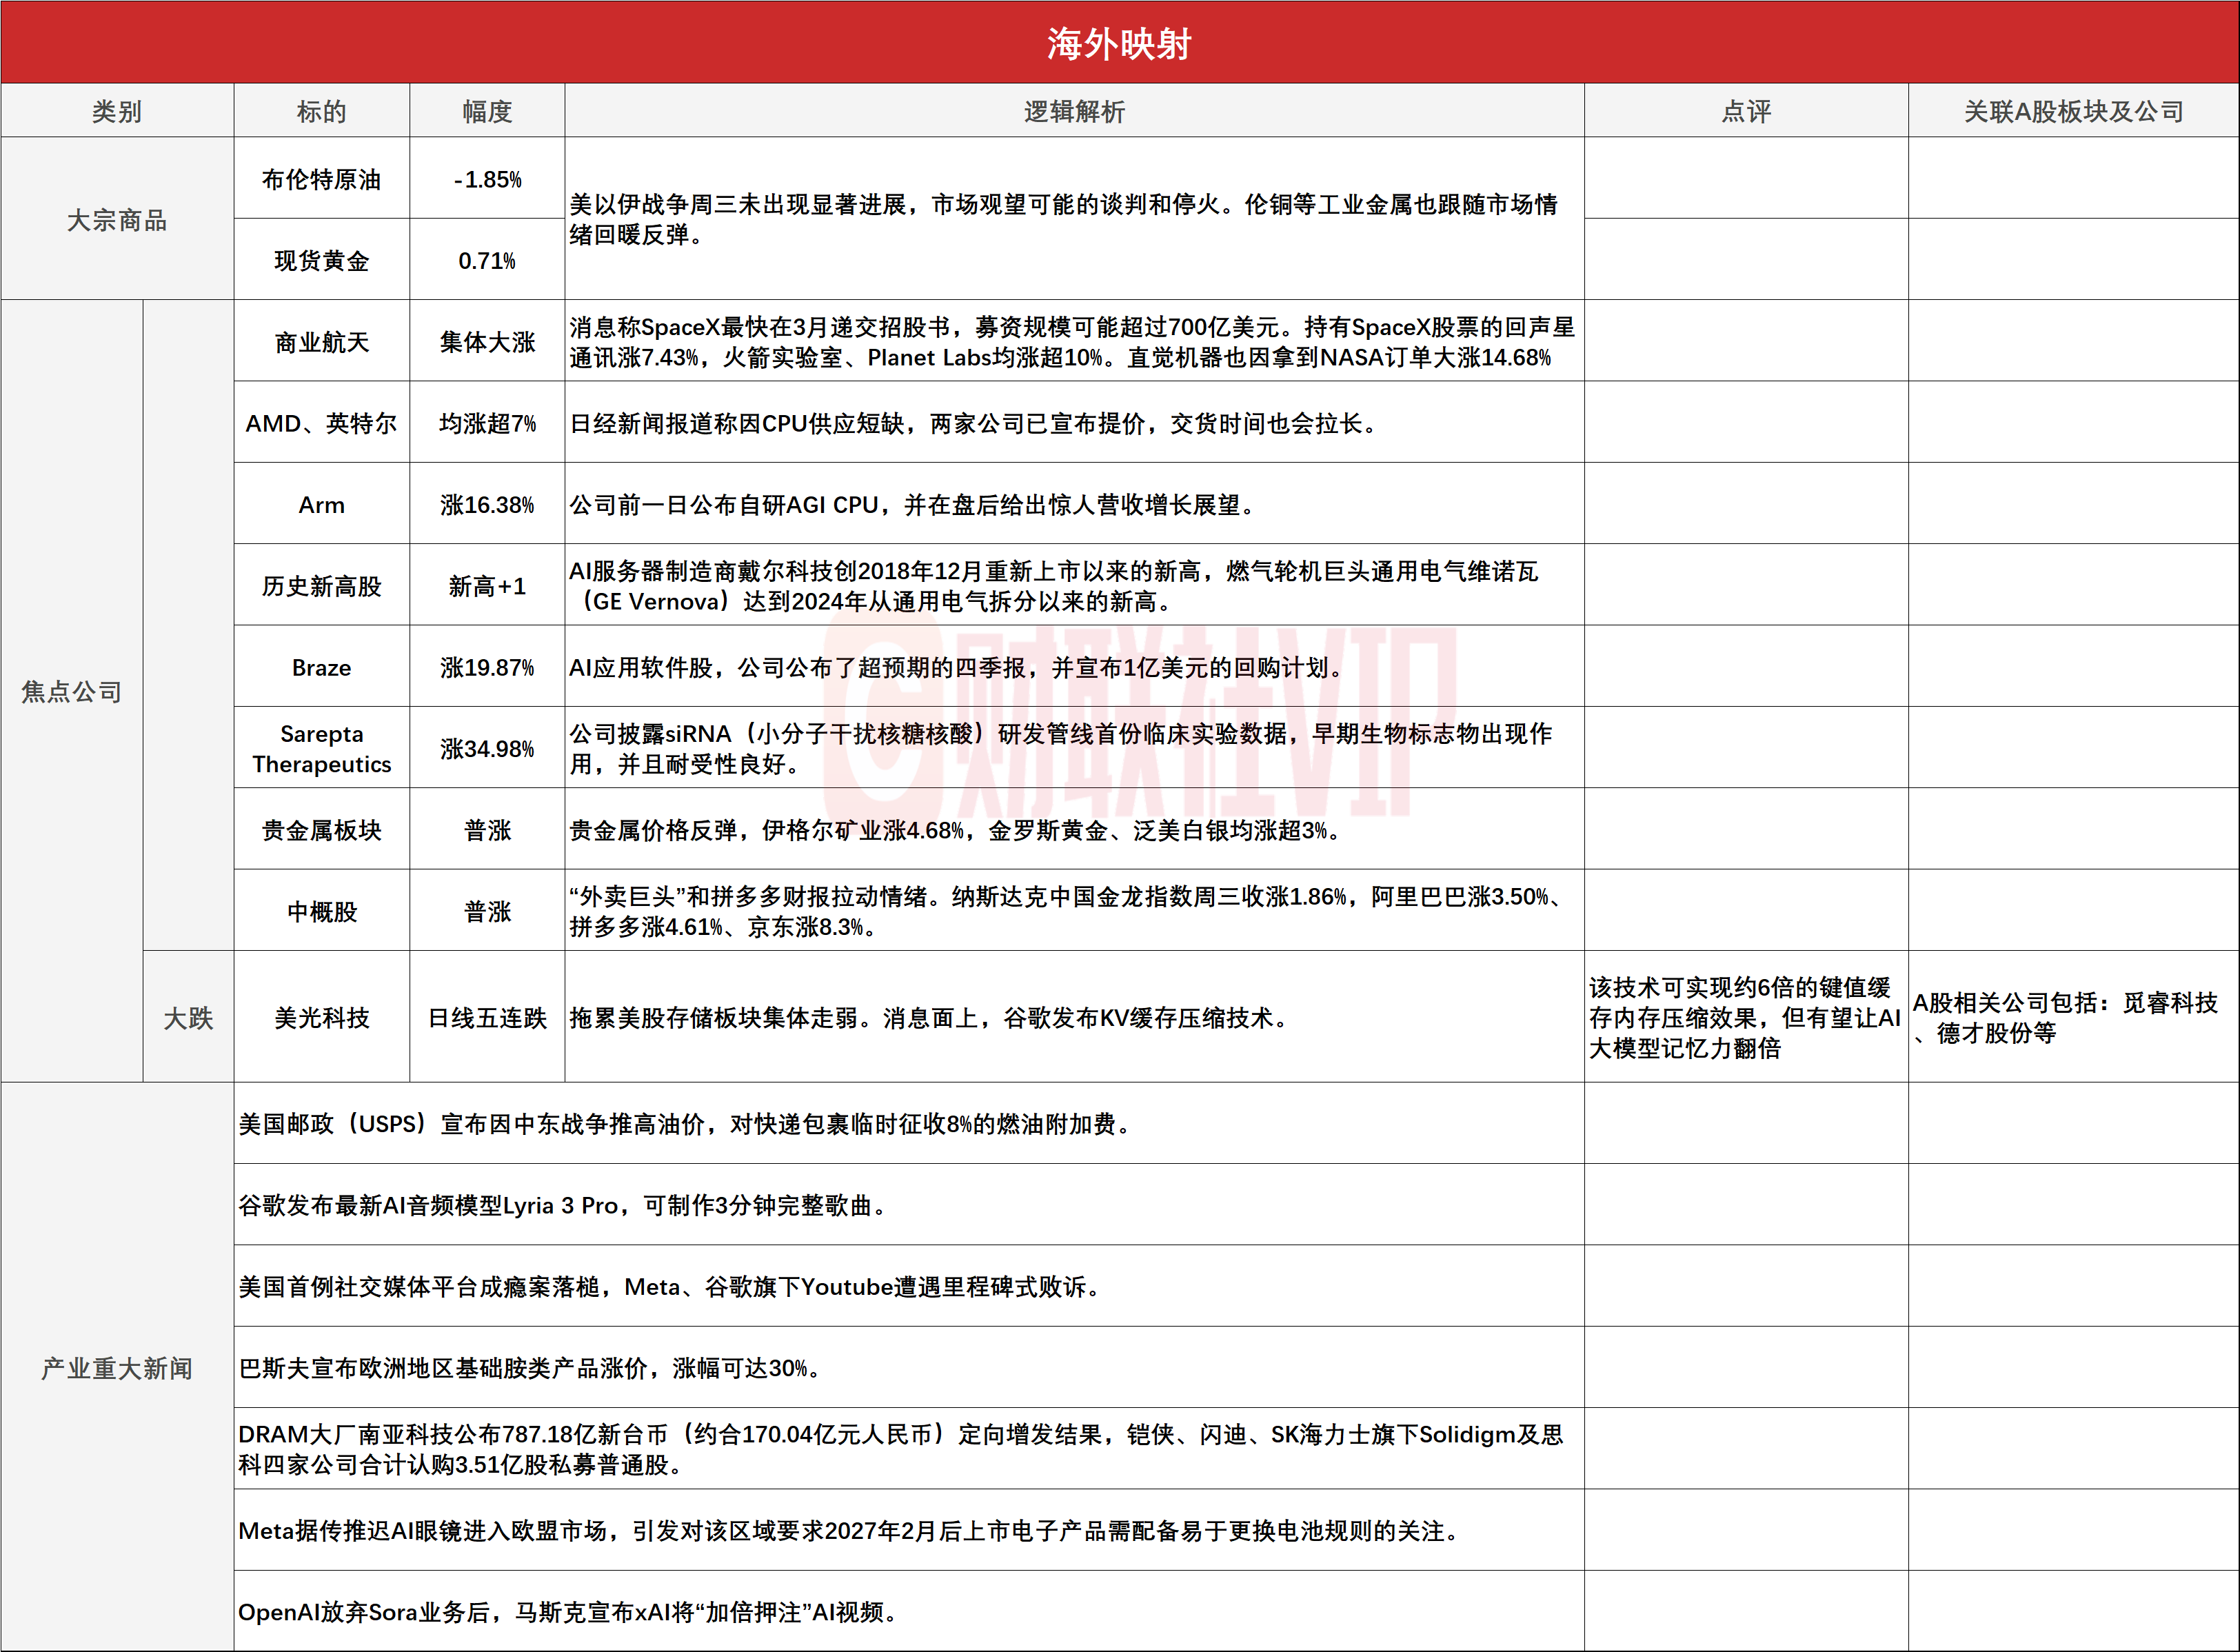Click the 产业重大新闻 category cell
This screenshot has height=1652, width=2240.
(x=117, y=1367)
